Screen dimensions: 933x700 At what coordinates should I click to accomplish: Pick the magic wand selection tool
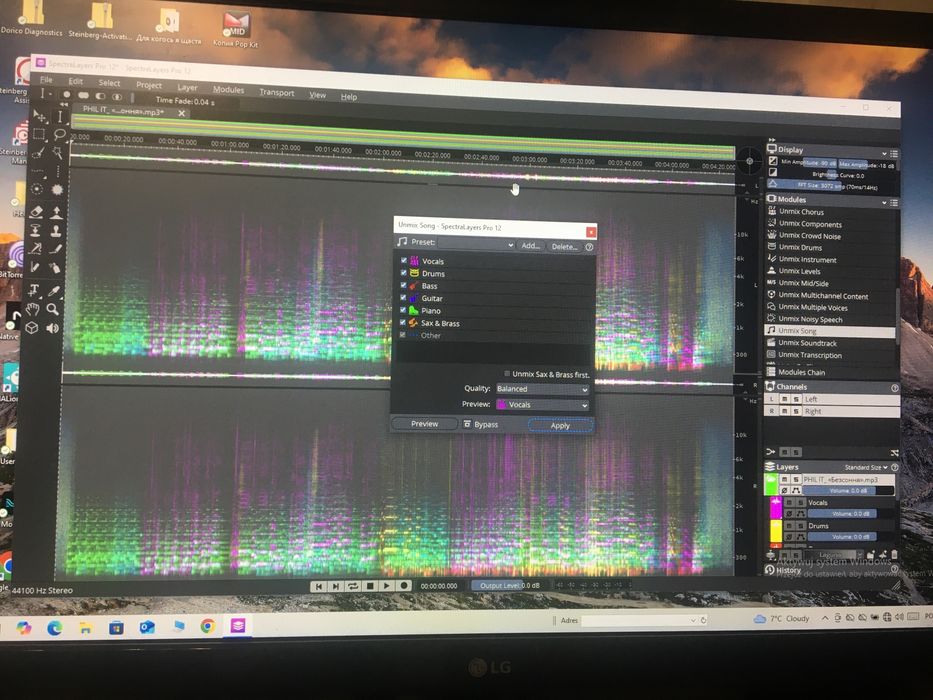pyautogui.click(x=58, y=152)
